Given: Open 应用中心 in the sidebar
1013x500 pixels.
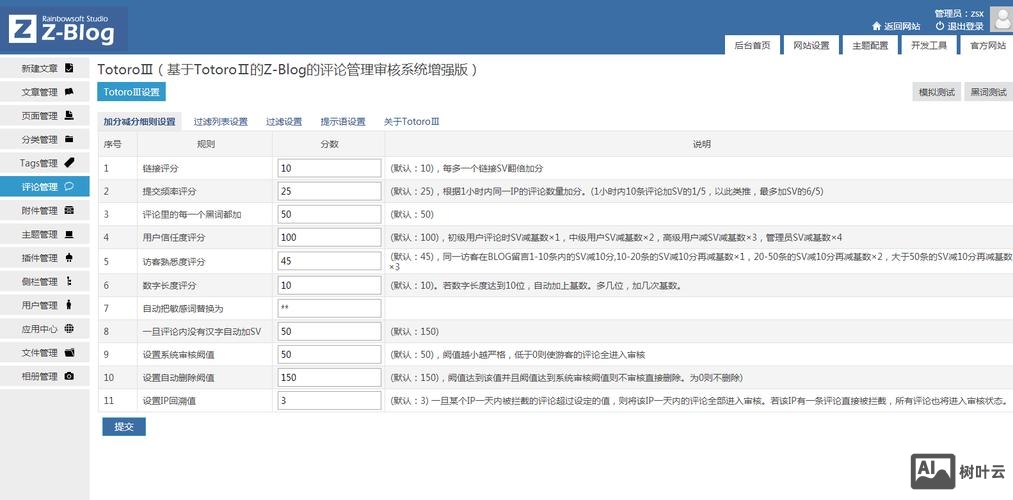Looking at the screenshot, I should 45,328.
